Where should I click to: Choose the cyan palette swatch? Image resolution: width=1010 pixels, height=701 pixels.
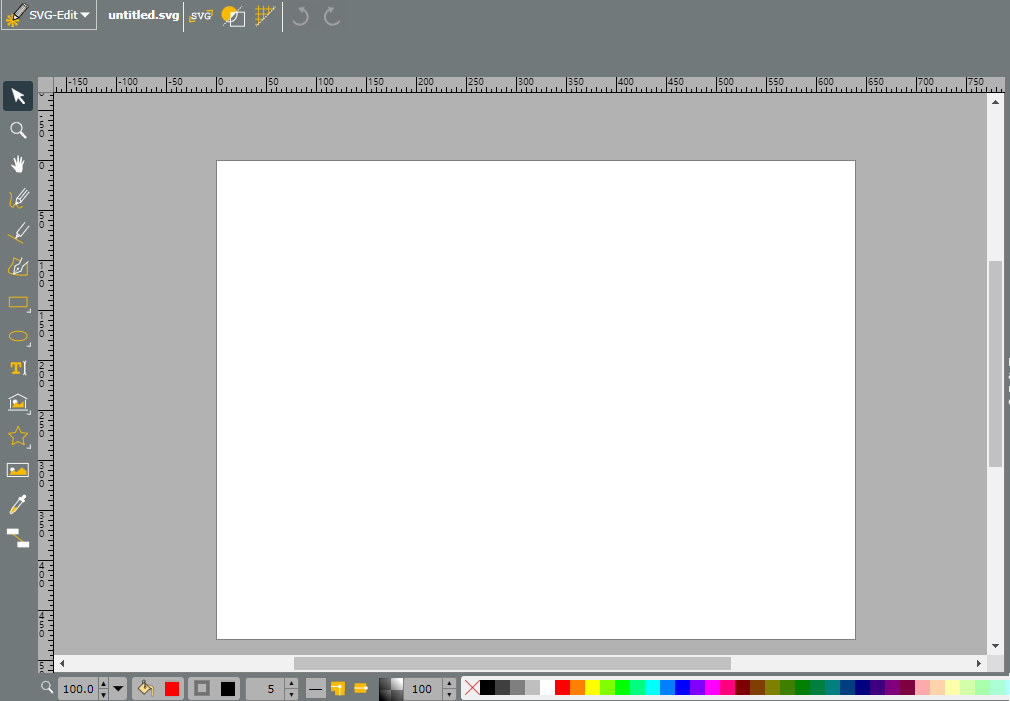pos(653,687)
